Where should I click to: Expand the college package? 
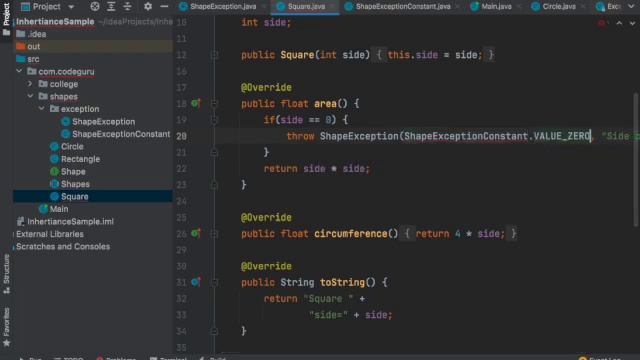click(x=30, y=84)
